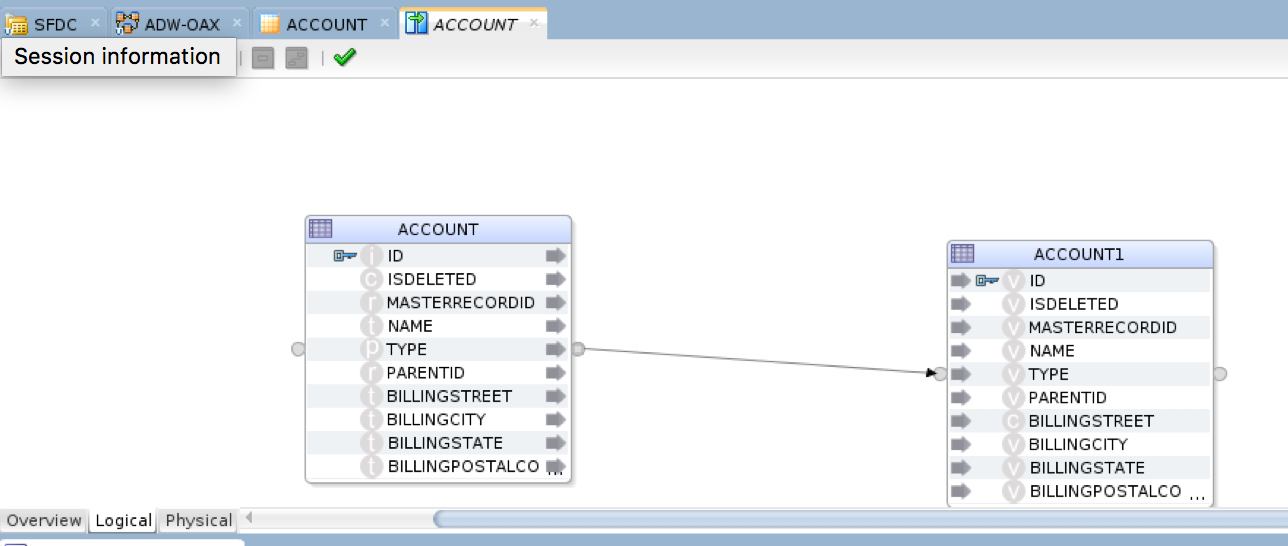
Task: Click the table icon in ACCOUNT1 datastore header
Action: point(962,254)
